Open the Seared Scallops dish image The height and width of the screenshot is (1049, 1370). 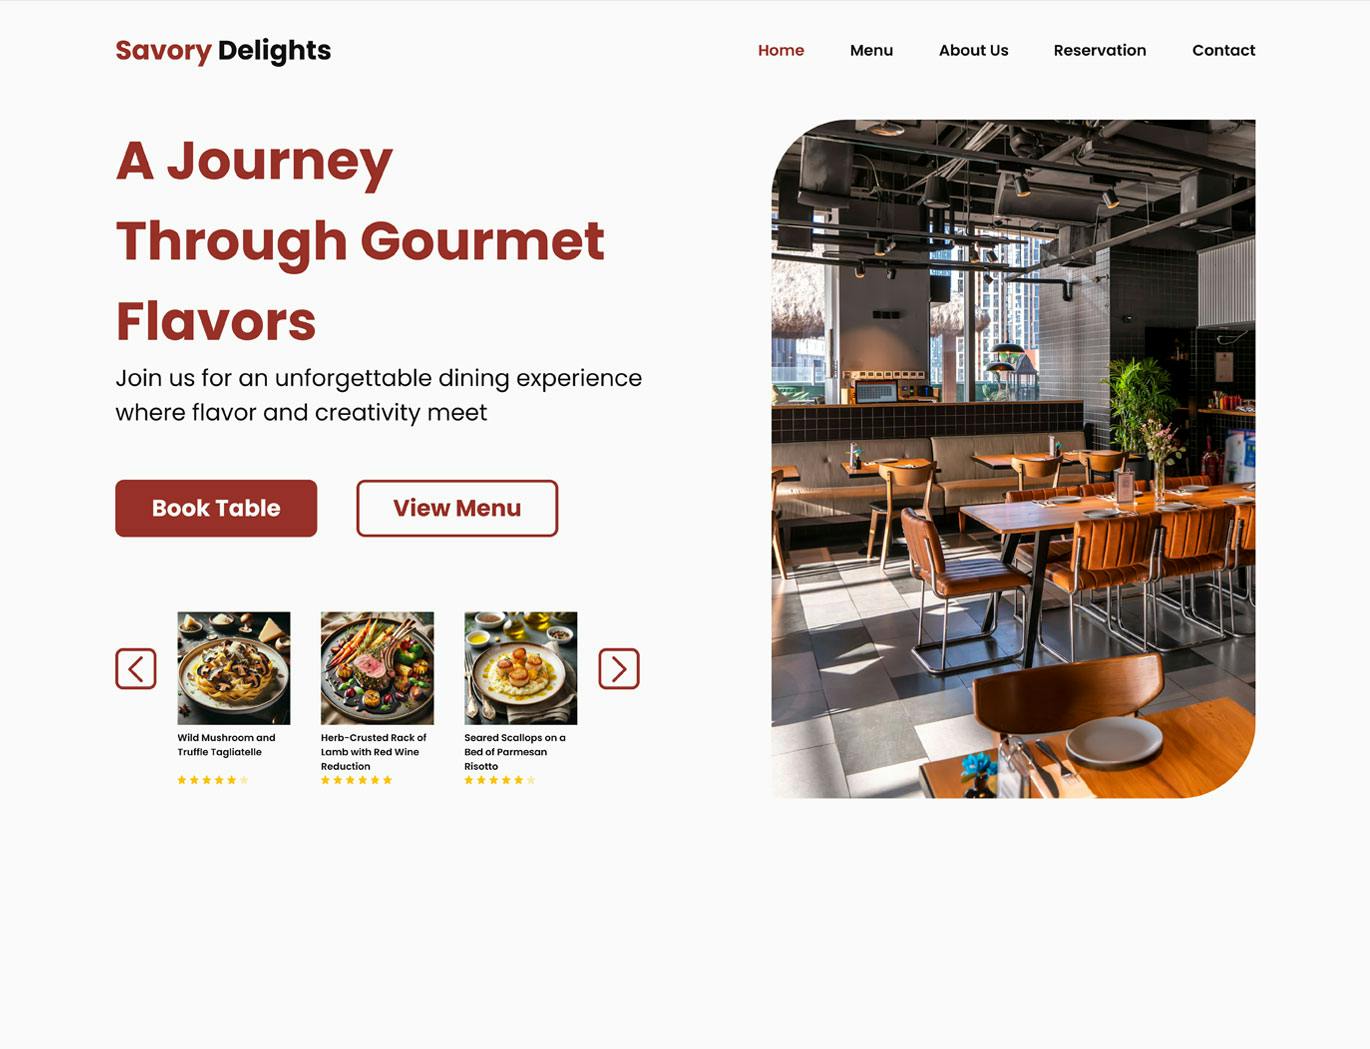[x=521, y=668]
